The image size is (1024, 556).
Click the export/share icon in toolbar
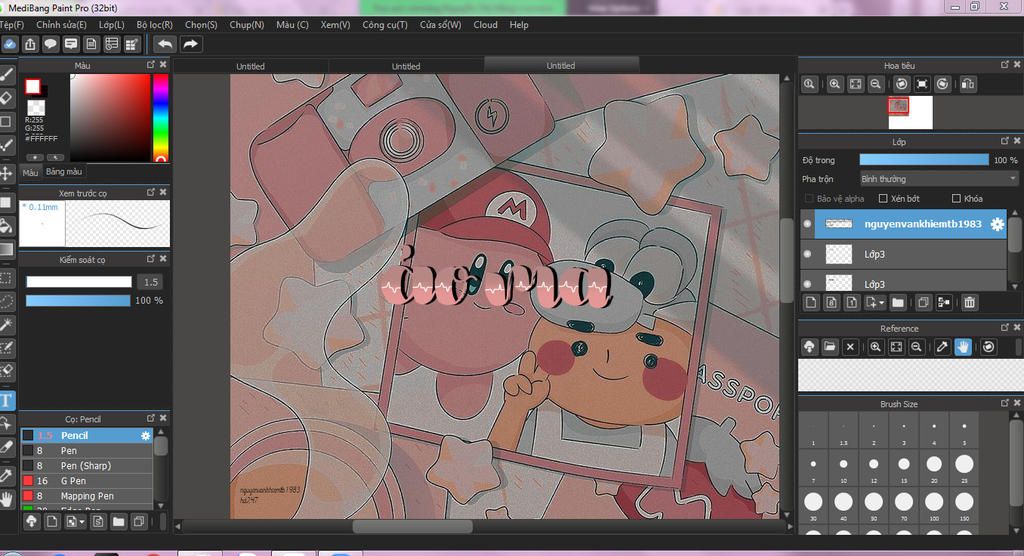click(x=30, y=44)
